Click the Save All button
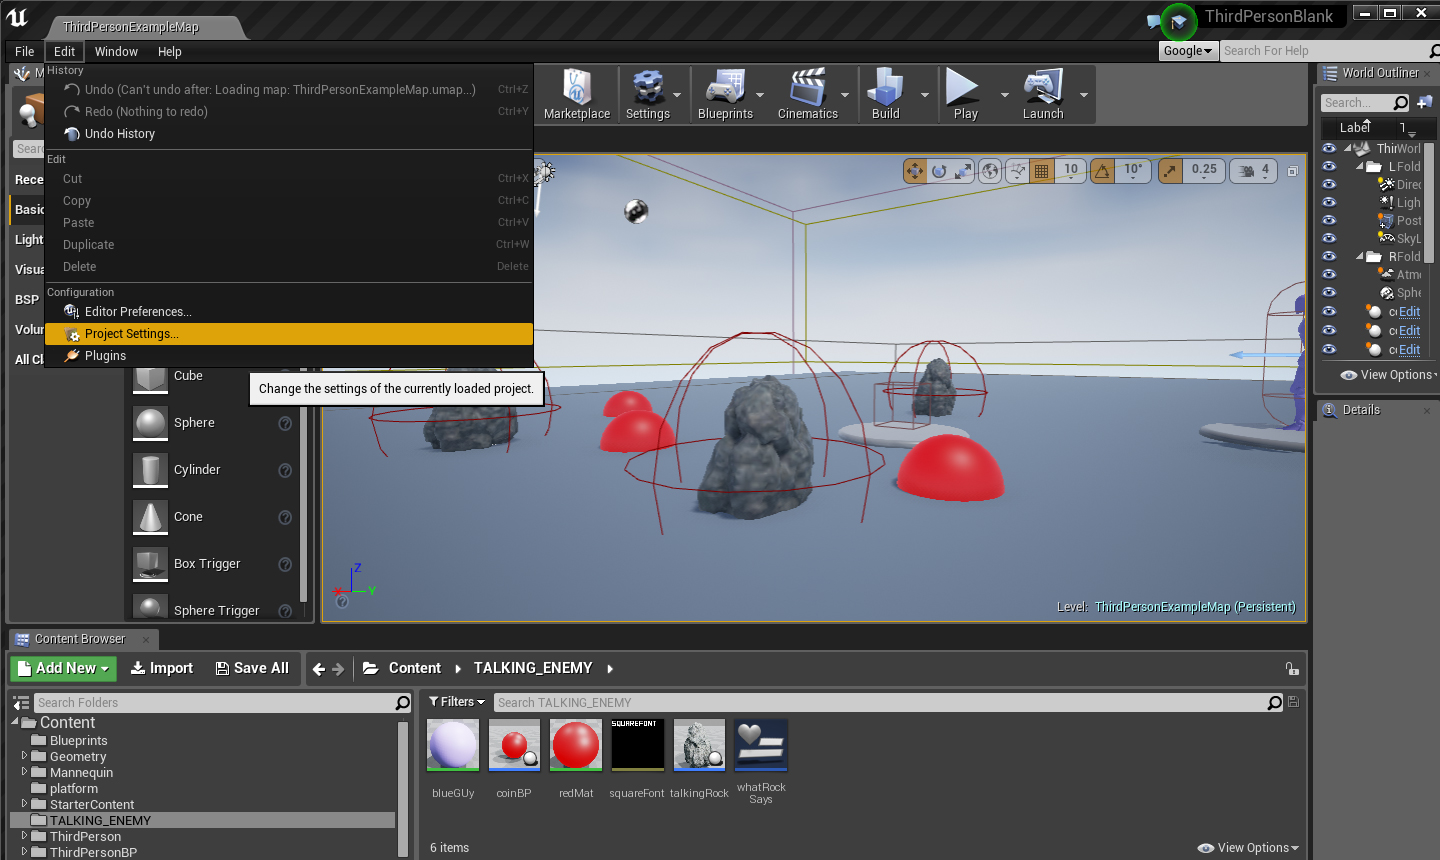Image resolution: width=1440 pixels, height=860 pixels. coord(252,668)
